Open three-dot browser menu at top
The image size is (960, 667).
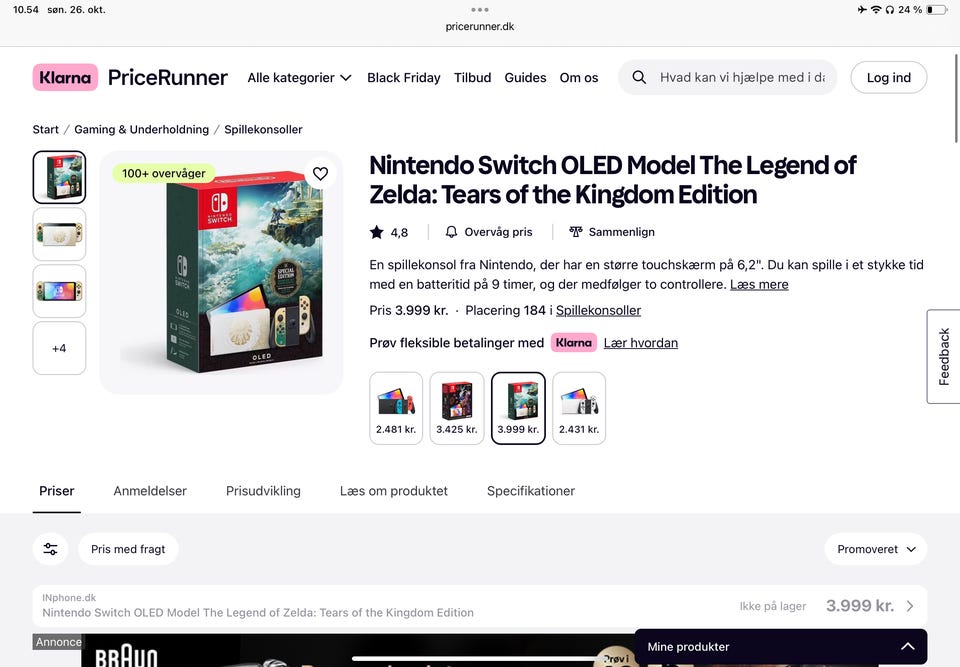(x=480, y=10)
